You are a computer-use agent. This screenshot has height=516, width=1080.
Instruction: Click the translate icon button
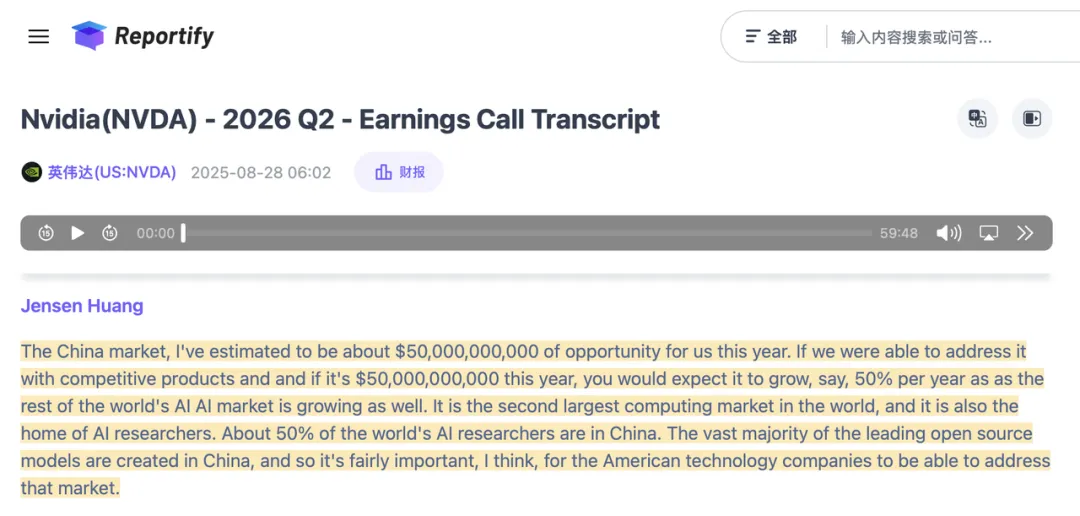click(977, 119)
